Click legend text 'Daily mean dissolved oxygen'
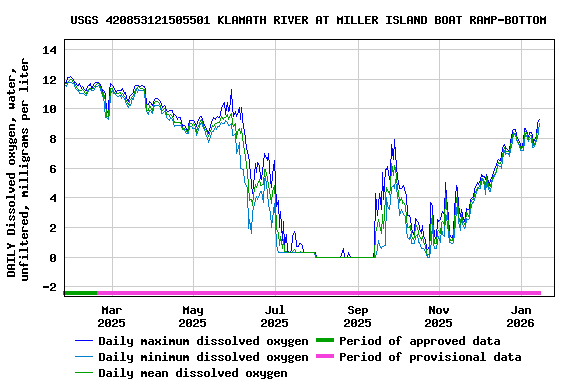576x384 pixels. (193, 373)
